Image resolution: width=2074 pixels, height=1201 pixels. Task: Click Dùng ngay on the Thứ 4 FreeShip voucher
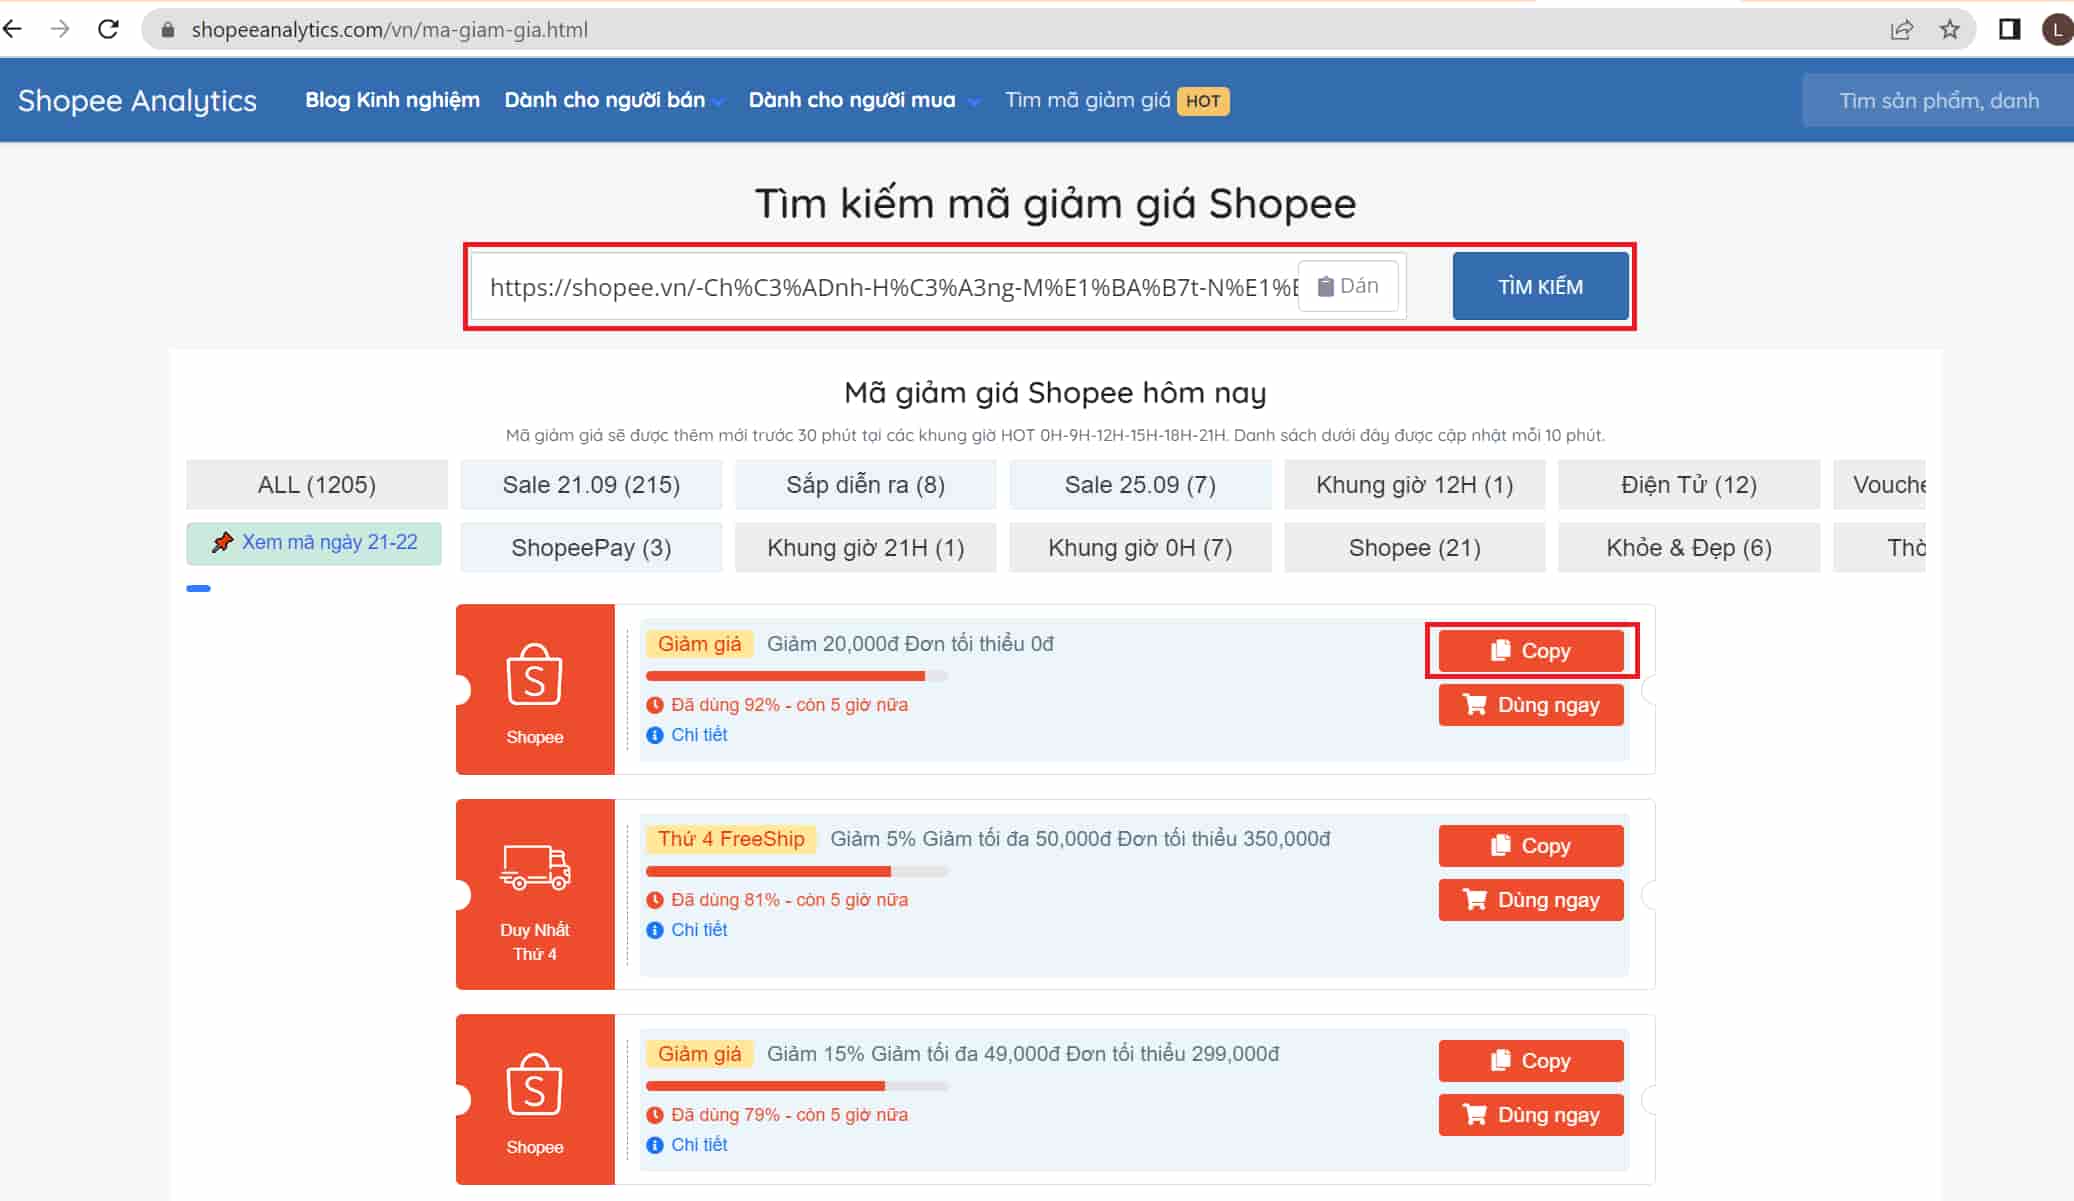[x=1530, y=900]
